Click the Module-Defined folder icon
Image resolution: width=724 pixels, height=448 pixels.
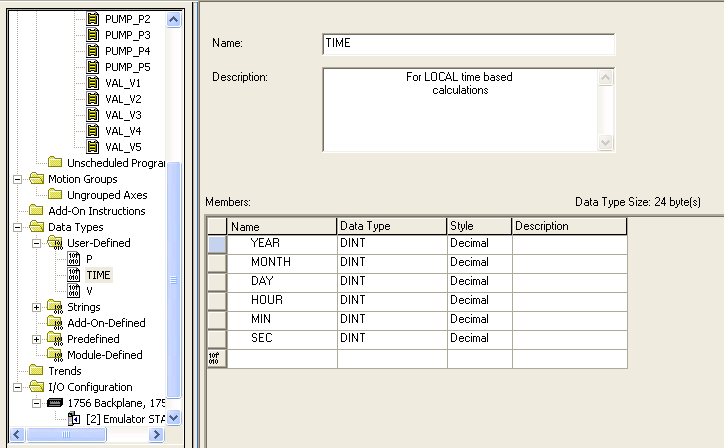coord(55,355)
